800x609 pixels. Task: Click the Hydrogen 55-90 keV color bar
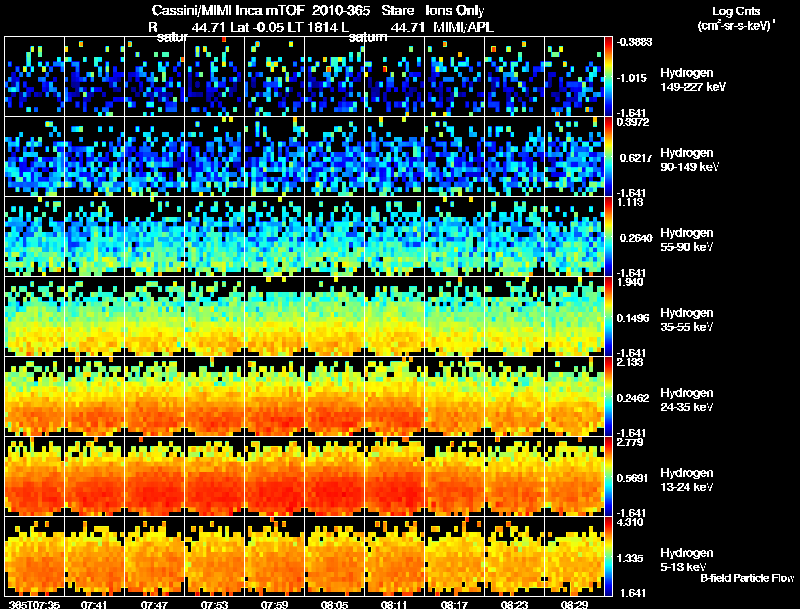(x=608, y=236)
